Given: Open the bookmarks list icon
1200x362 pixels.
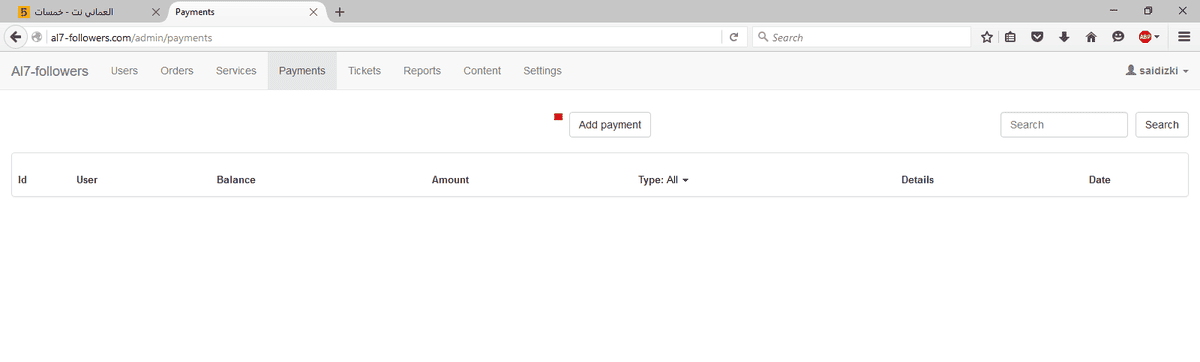Looking at the screenshot, I should pos(1011,37).
